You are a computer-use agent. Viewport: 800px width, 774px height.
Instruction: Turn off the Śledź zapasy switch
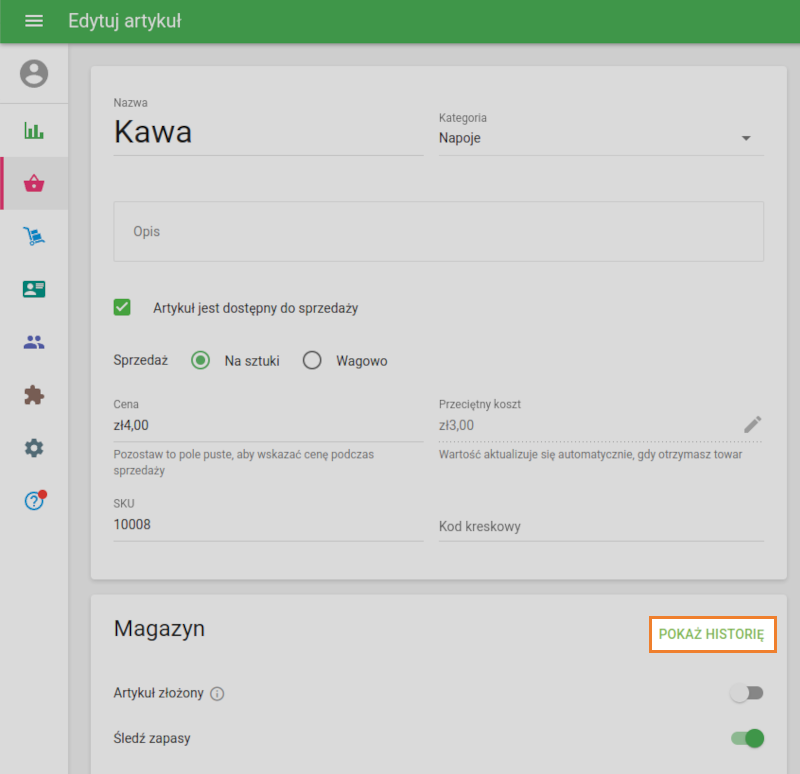[x=747, y=739]
